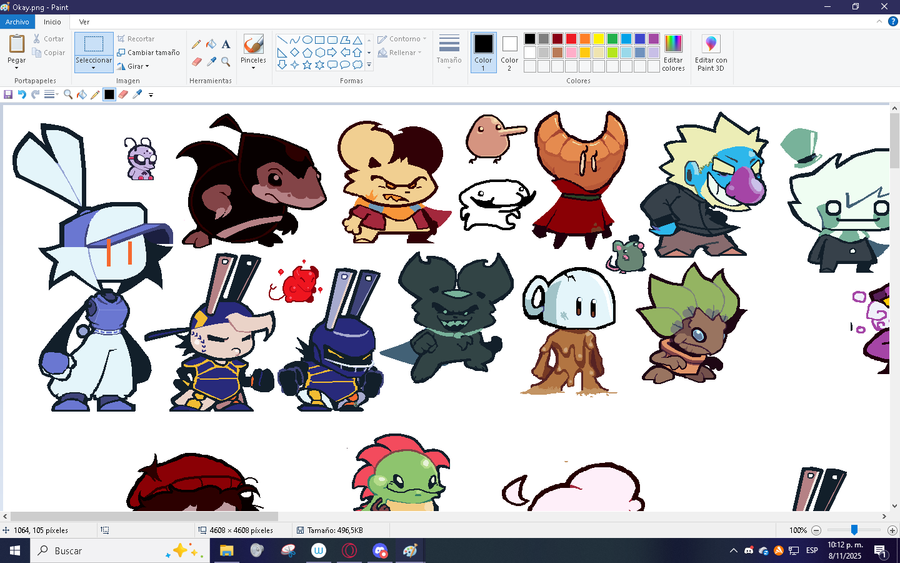Choose the rounded rectangle shape
900x563 pixels.
click(332, 40)
